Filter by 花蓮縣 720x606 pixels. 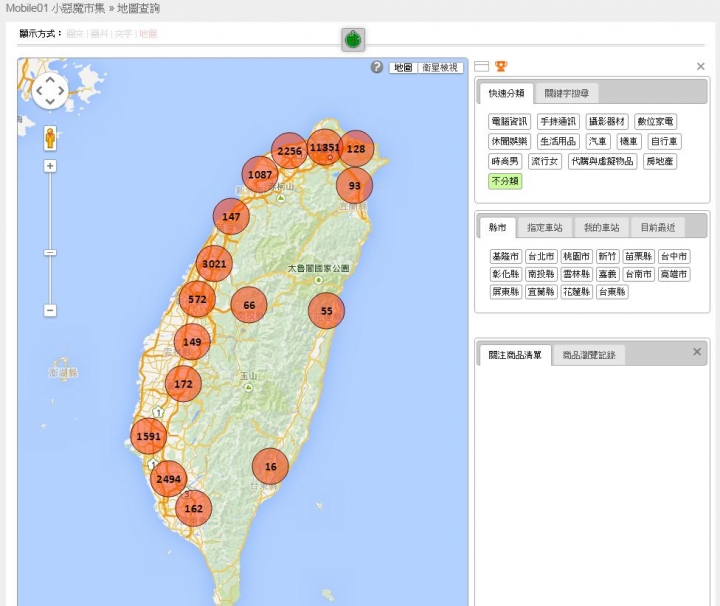[x=576, y=292]
